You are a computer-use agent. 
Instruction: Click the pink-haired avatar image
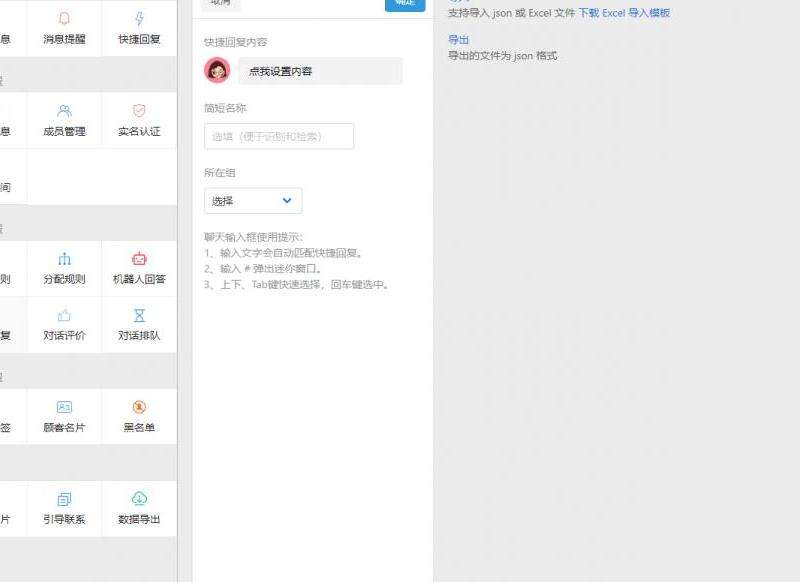coord(217,71)
